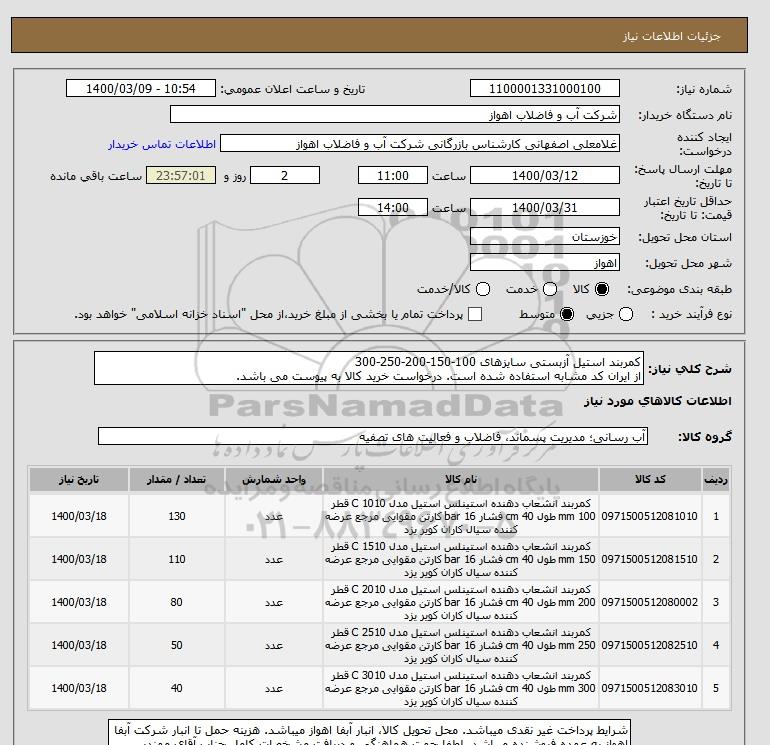Click the تاریخ نیاز column header

79,479
